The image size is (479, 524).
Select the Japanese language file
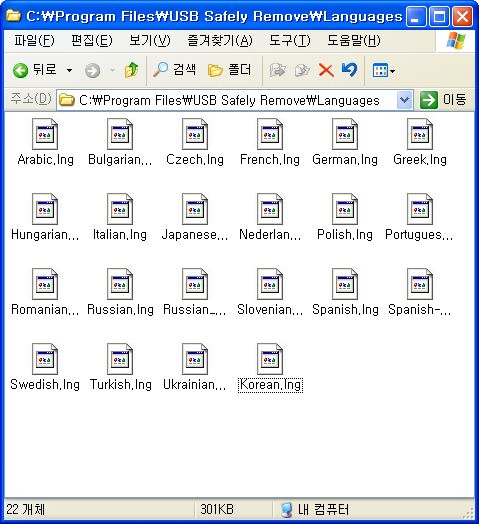point(195,217)
